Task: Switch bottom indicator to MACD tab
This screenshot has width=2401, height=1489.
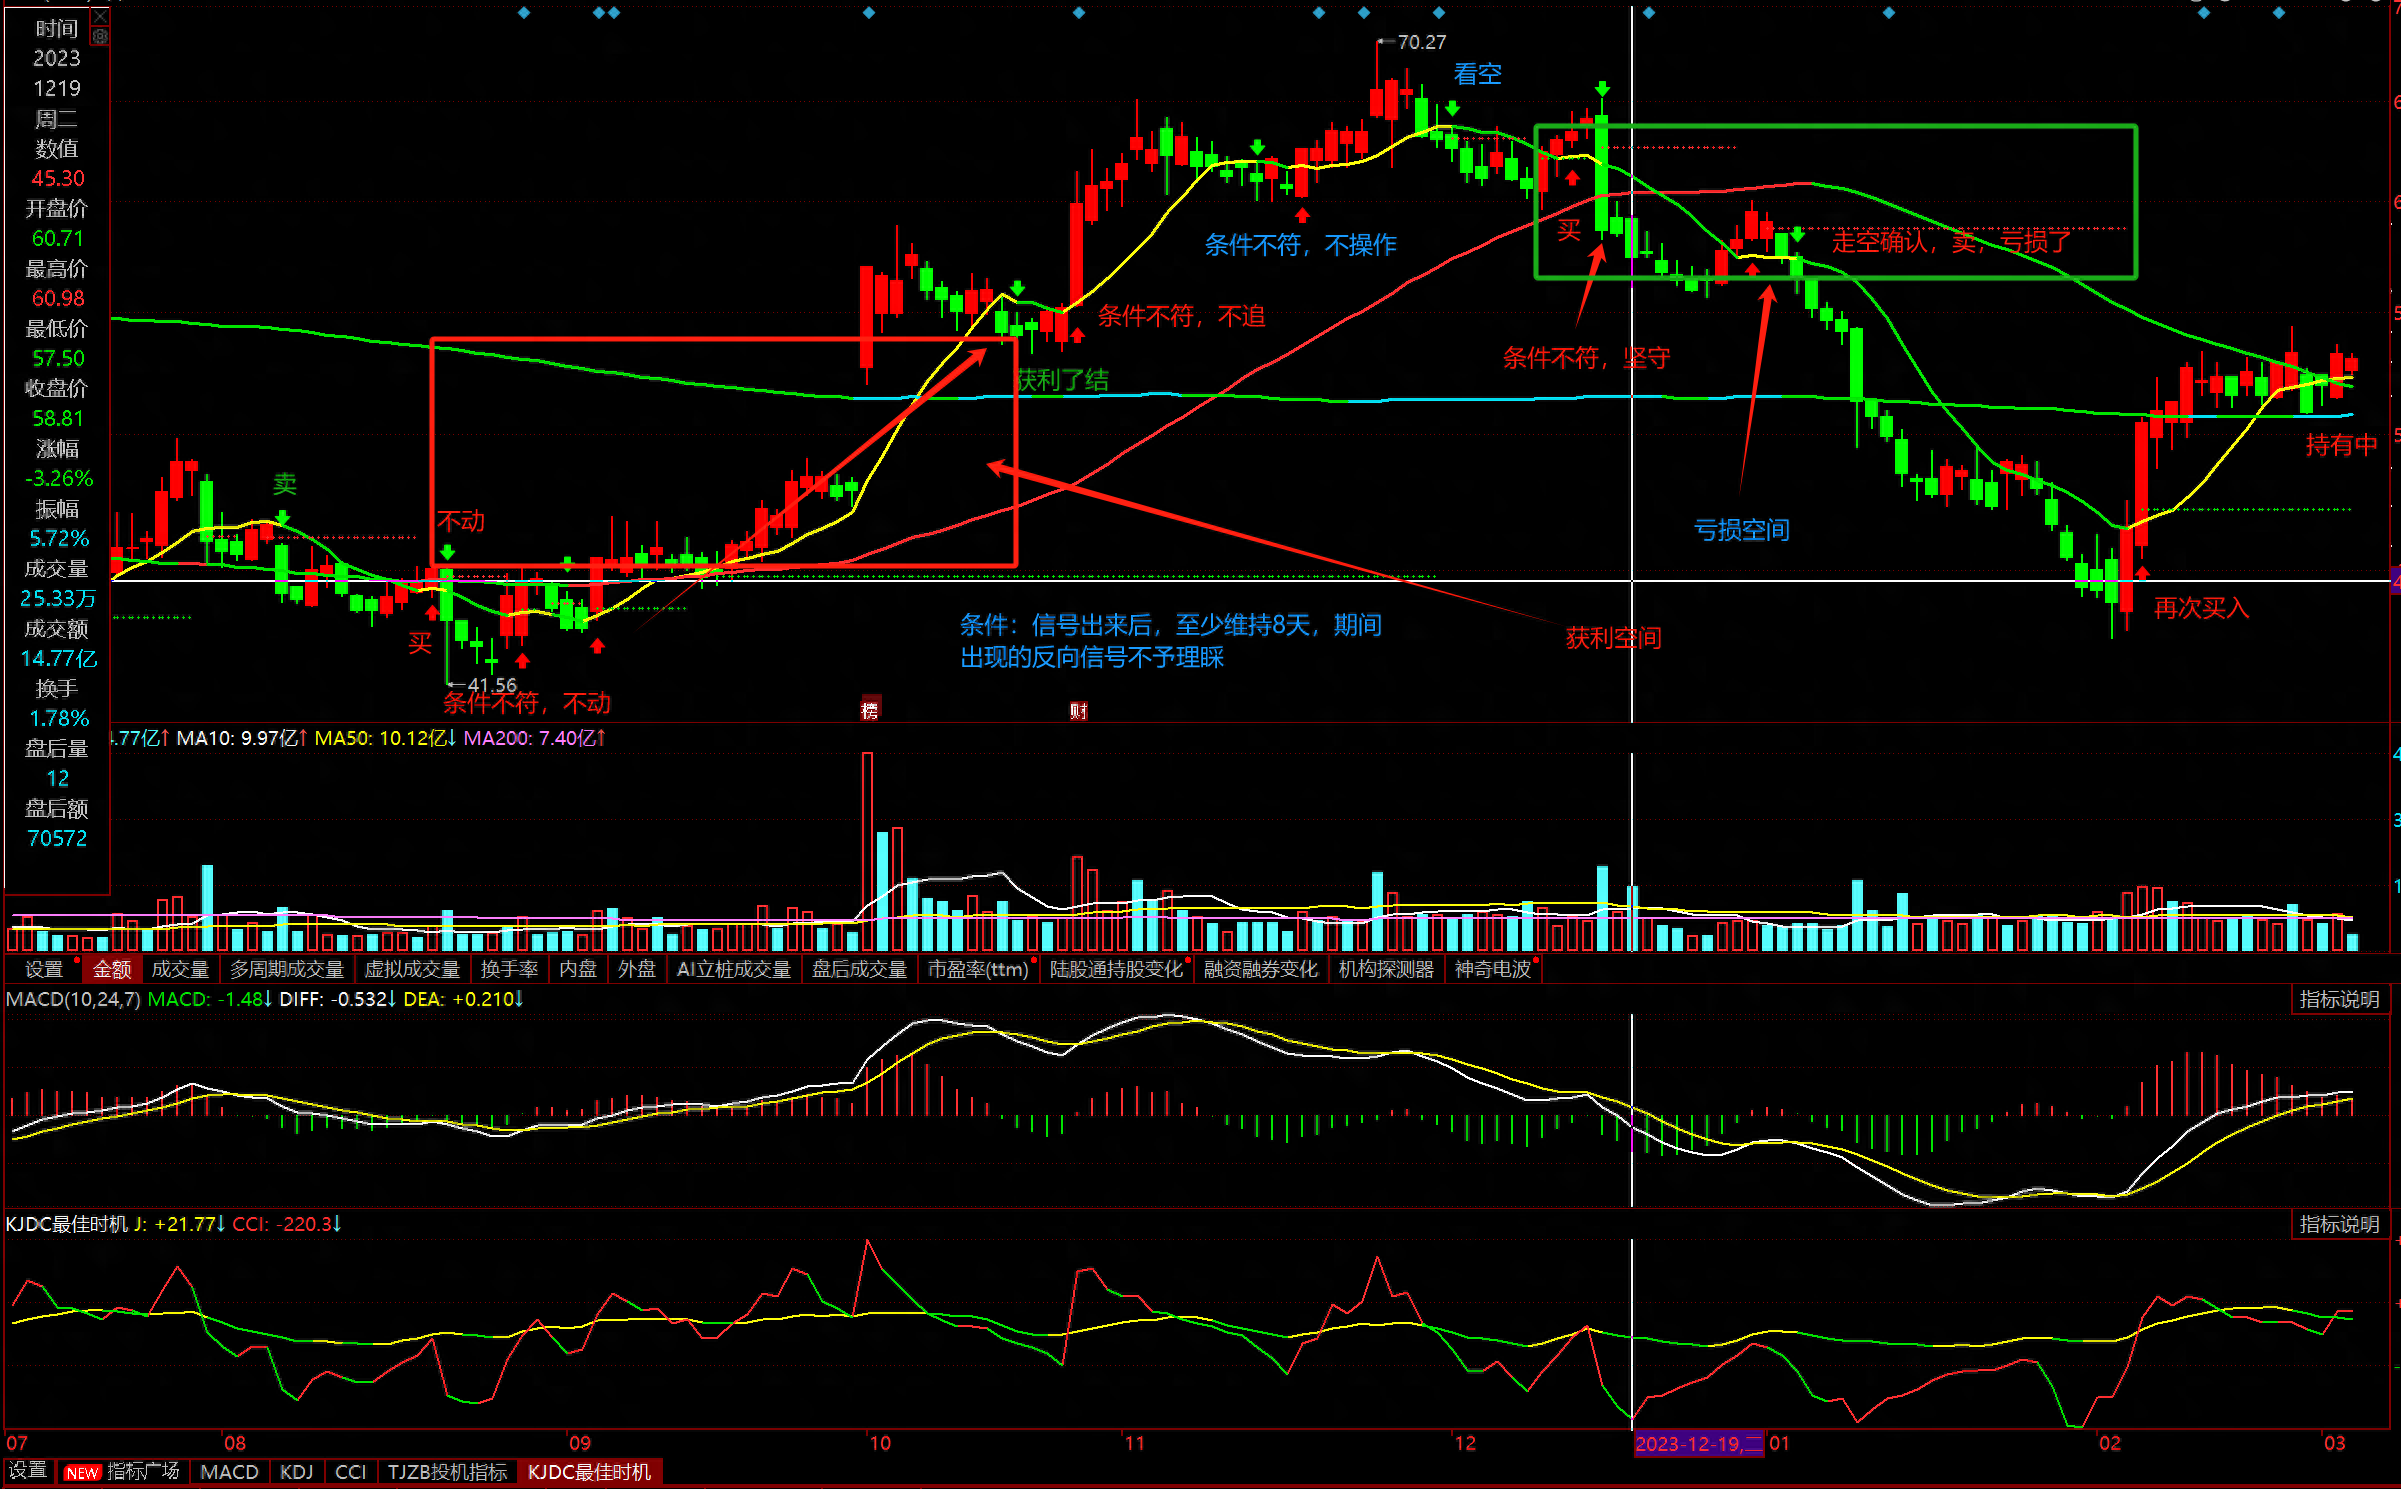Action: tap(229, 1472)
